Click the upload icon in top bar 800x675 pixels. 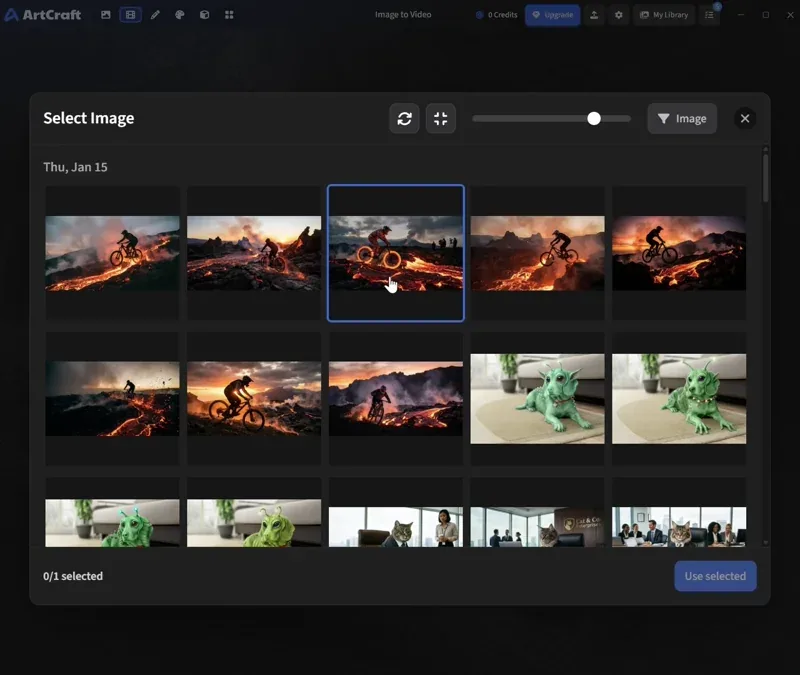tap(594, 15)
